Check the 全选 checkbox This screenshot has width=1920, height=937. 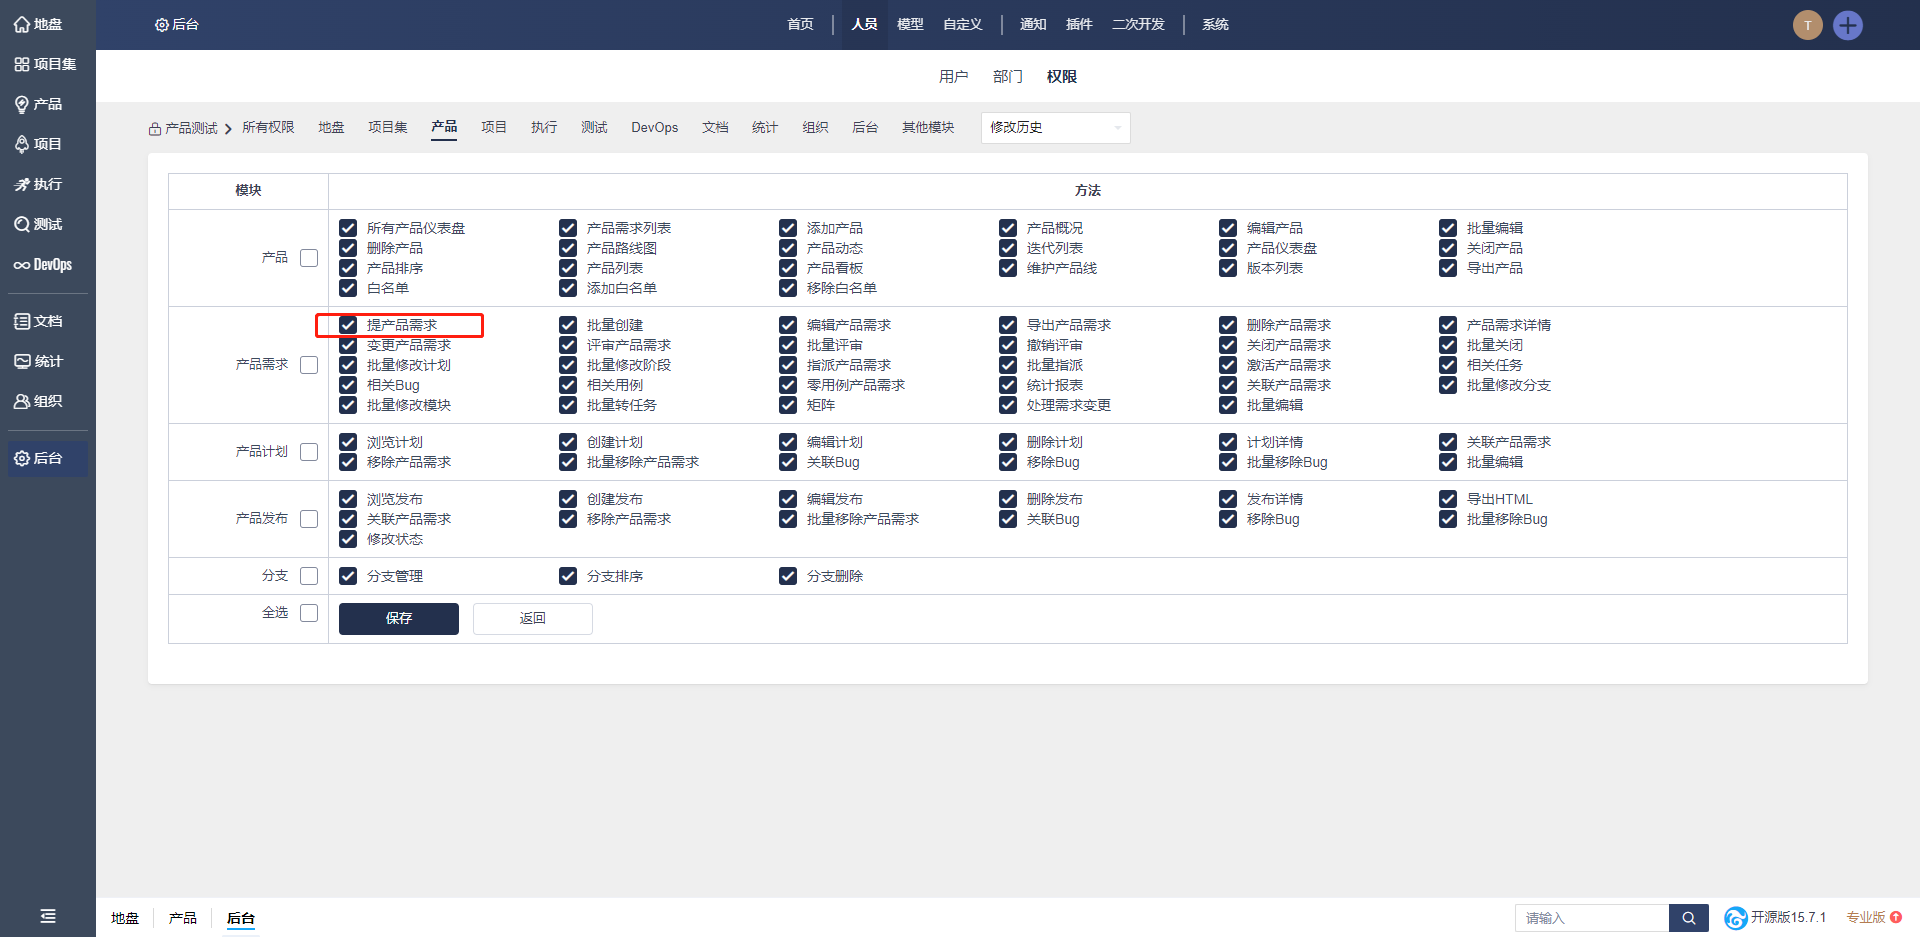click(309, 613)
